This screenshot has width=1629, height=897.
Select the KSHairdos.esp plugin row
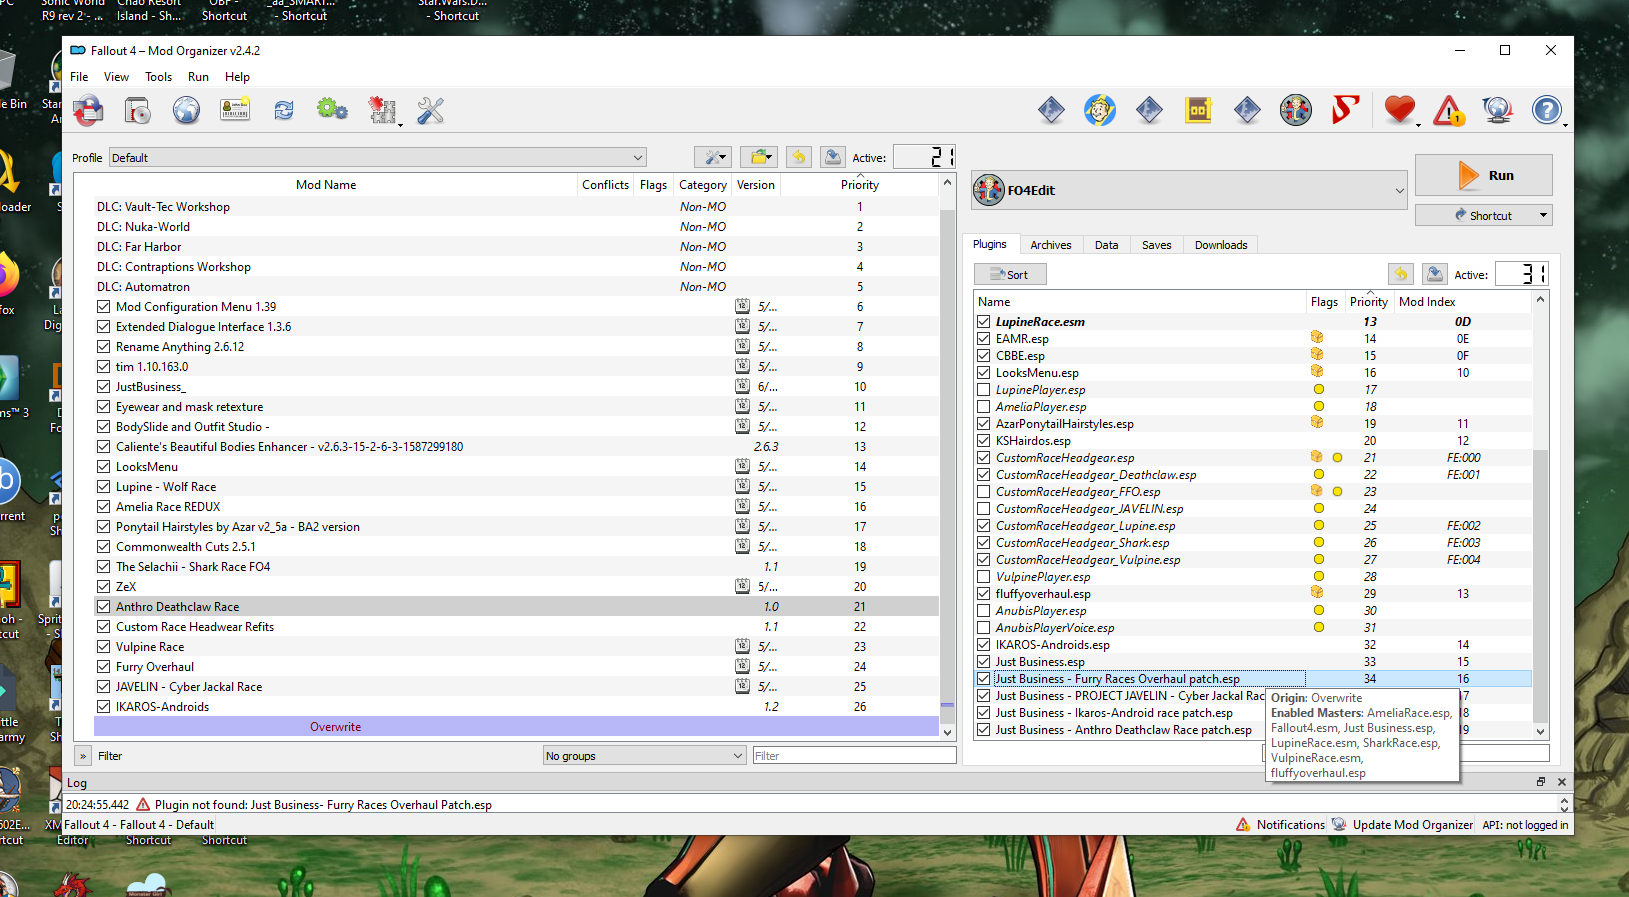1253,441
